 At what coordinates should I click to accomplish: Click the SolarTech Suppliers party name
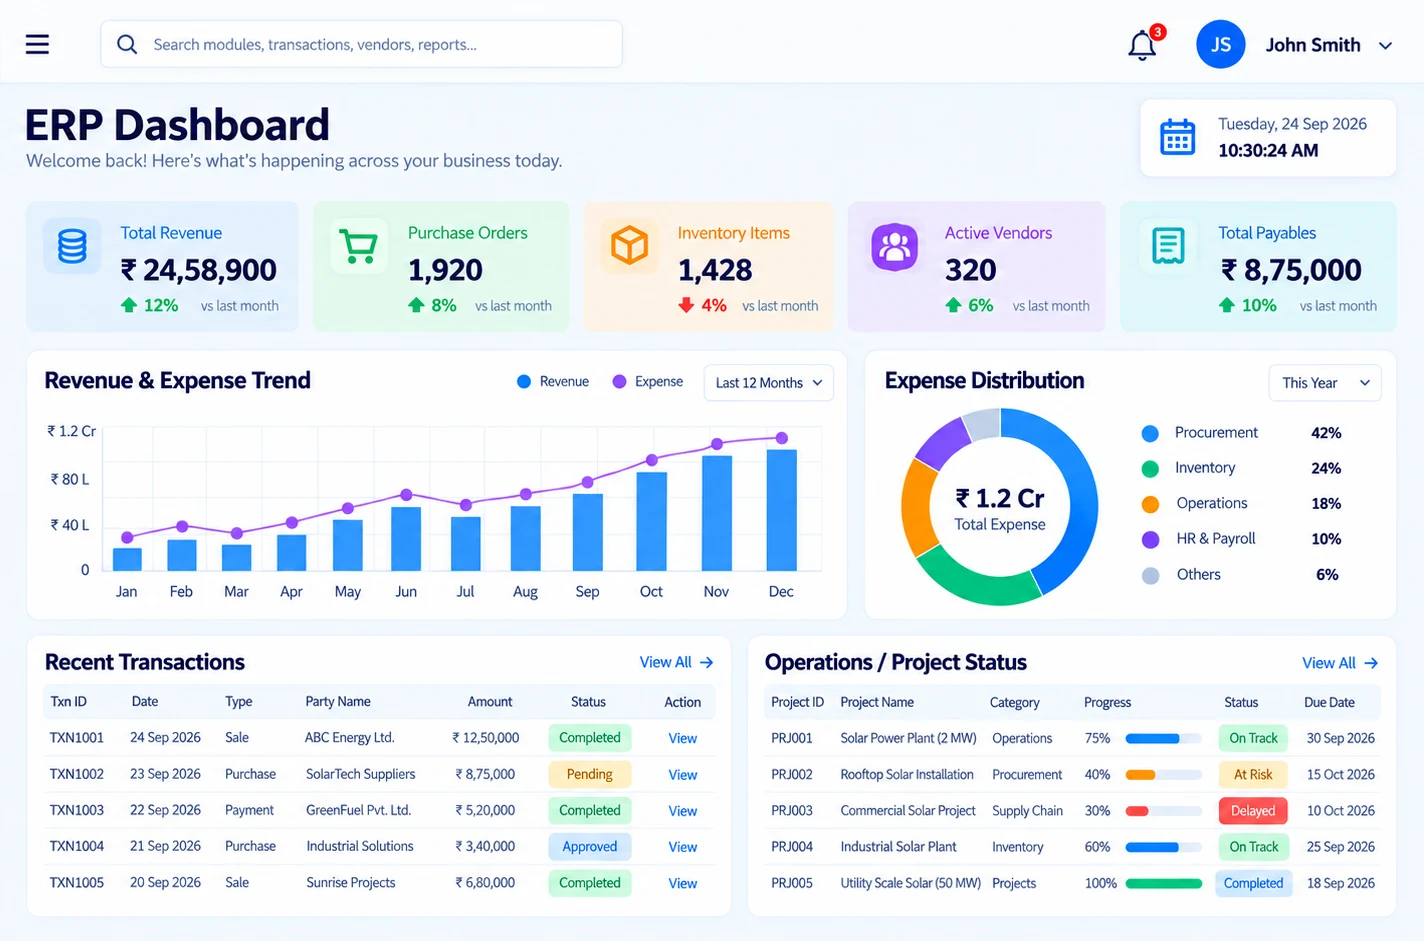361,774
